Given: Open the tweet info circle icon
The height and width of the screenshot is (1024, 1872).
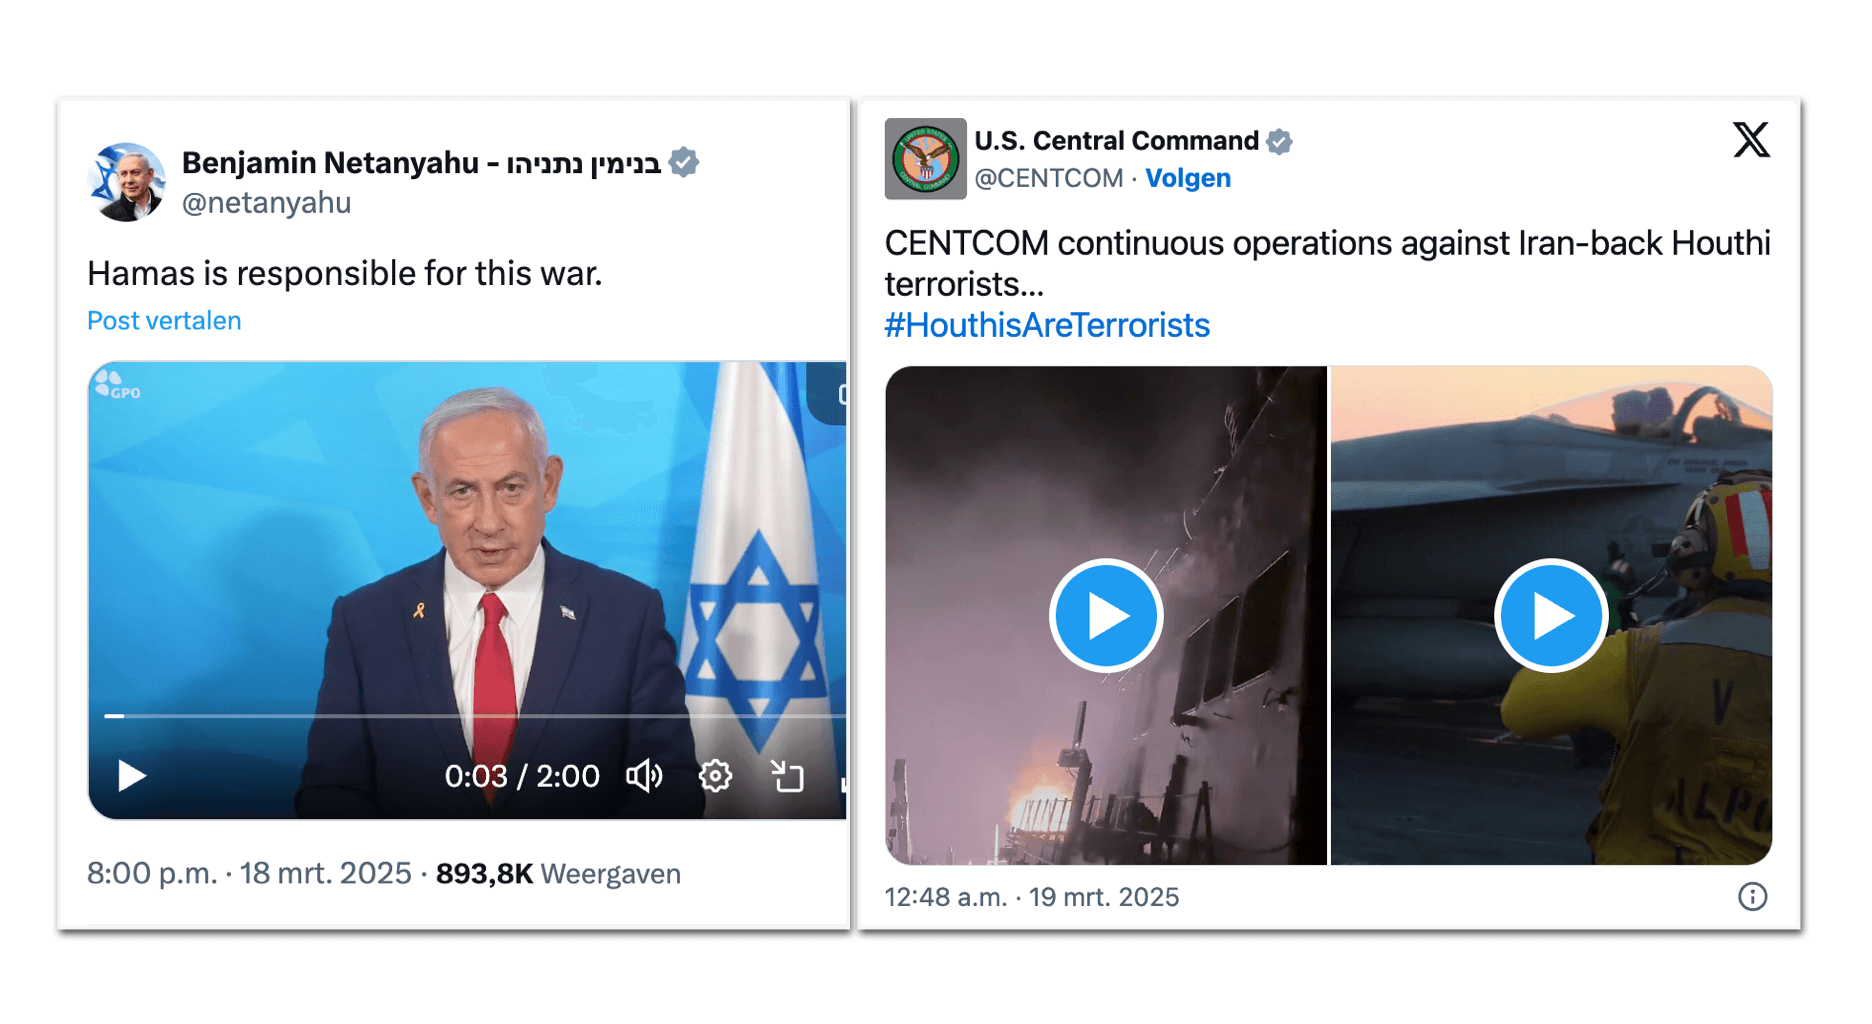Looking at the screenshot, I should point(1752,896).
